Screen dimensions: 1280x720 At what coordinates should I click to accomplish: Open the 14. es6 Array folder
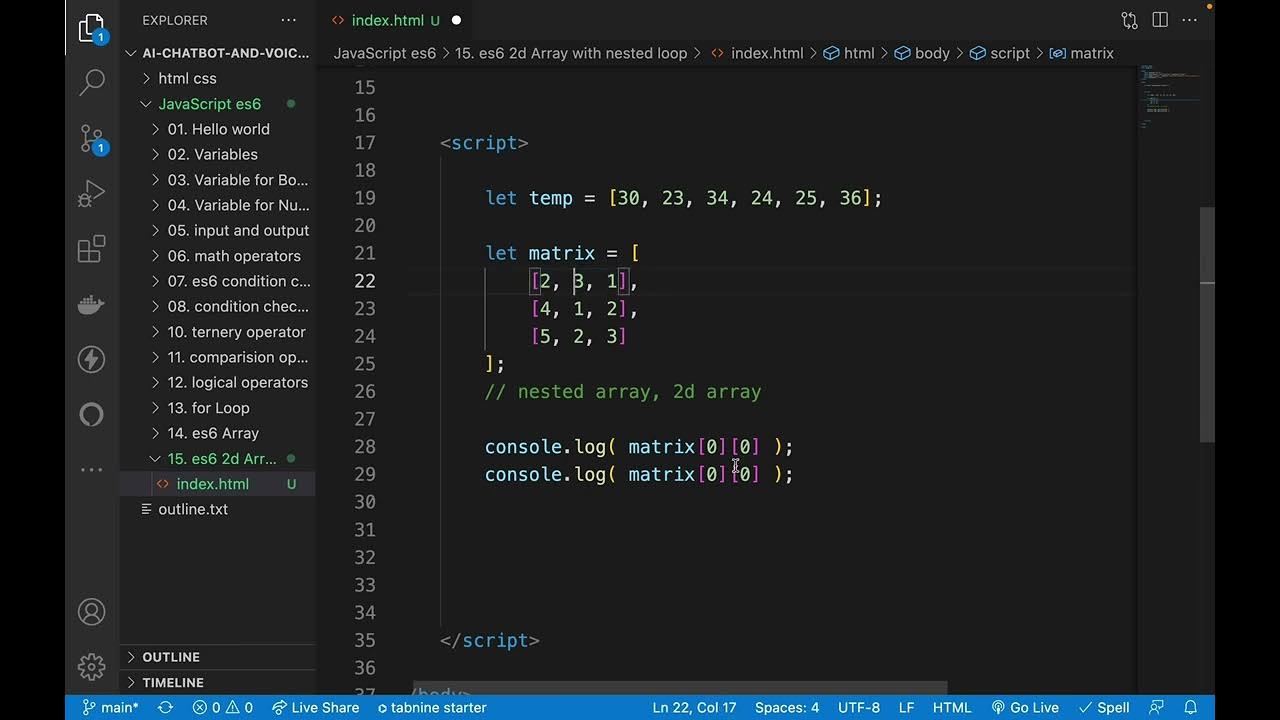coord(217,433)
